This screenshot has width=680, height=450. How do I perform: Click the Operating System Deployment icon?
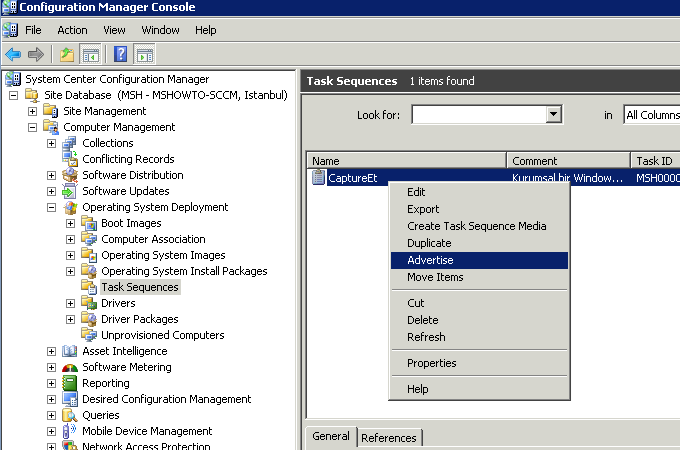(70, 207)
